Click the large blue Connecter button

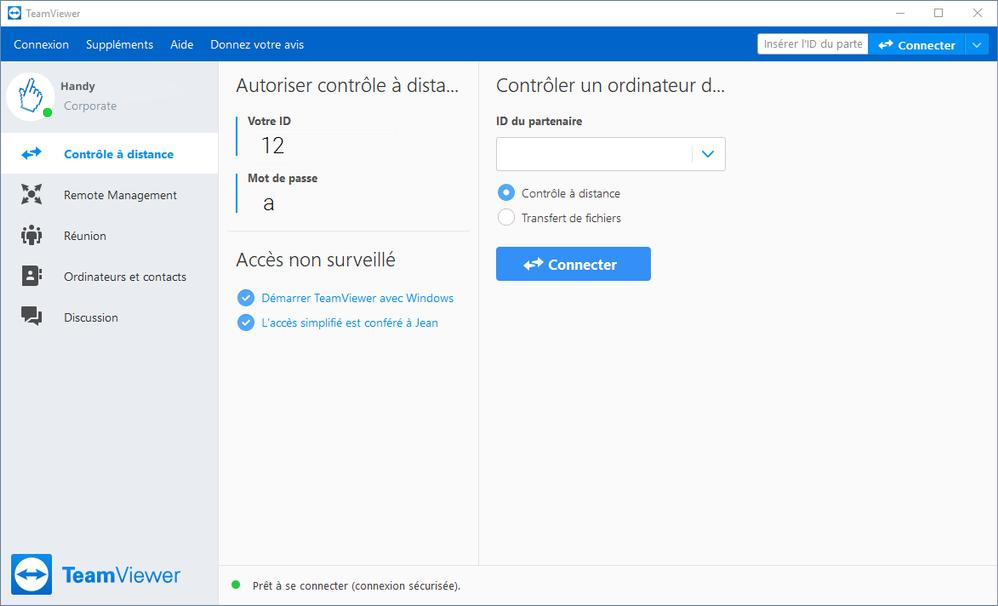pos(573,264)
